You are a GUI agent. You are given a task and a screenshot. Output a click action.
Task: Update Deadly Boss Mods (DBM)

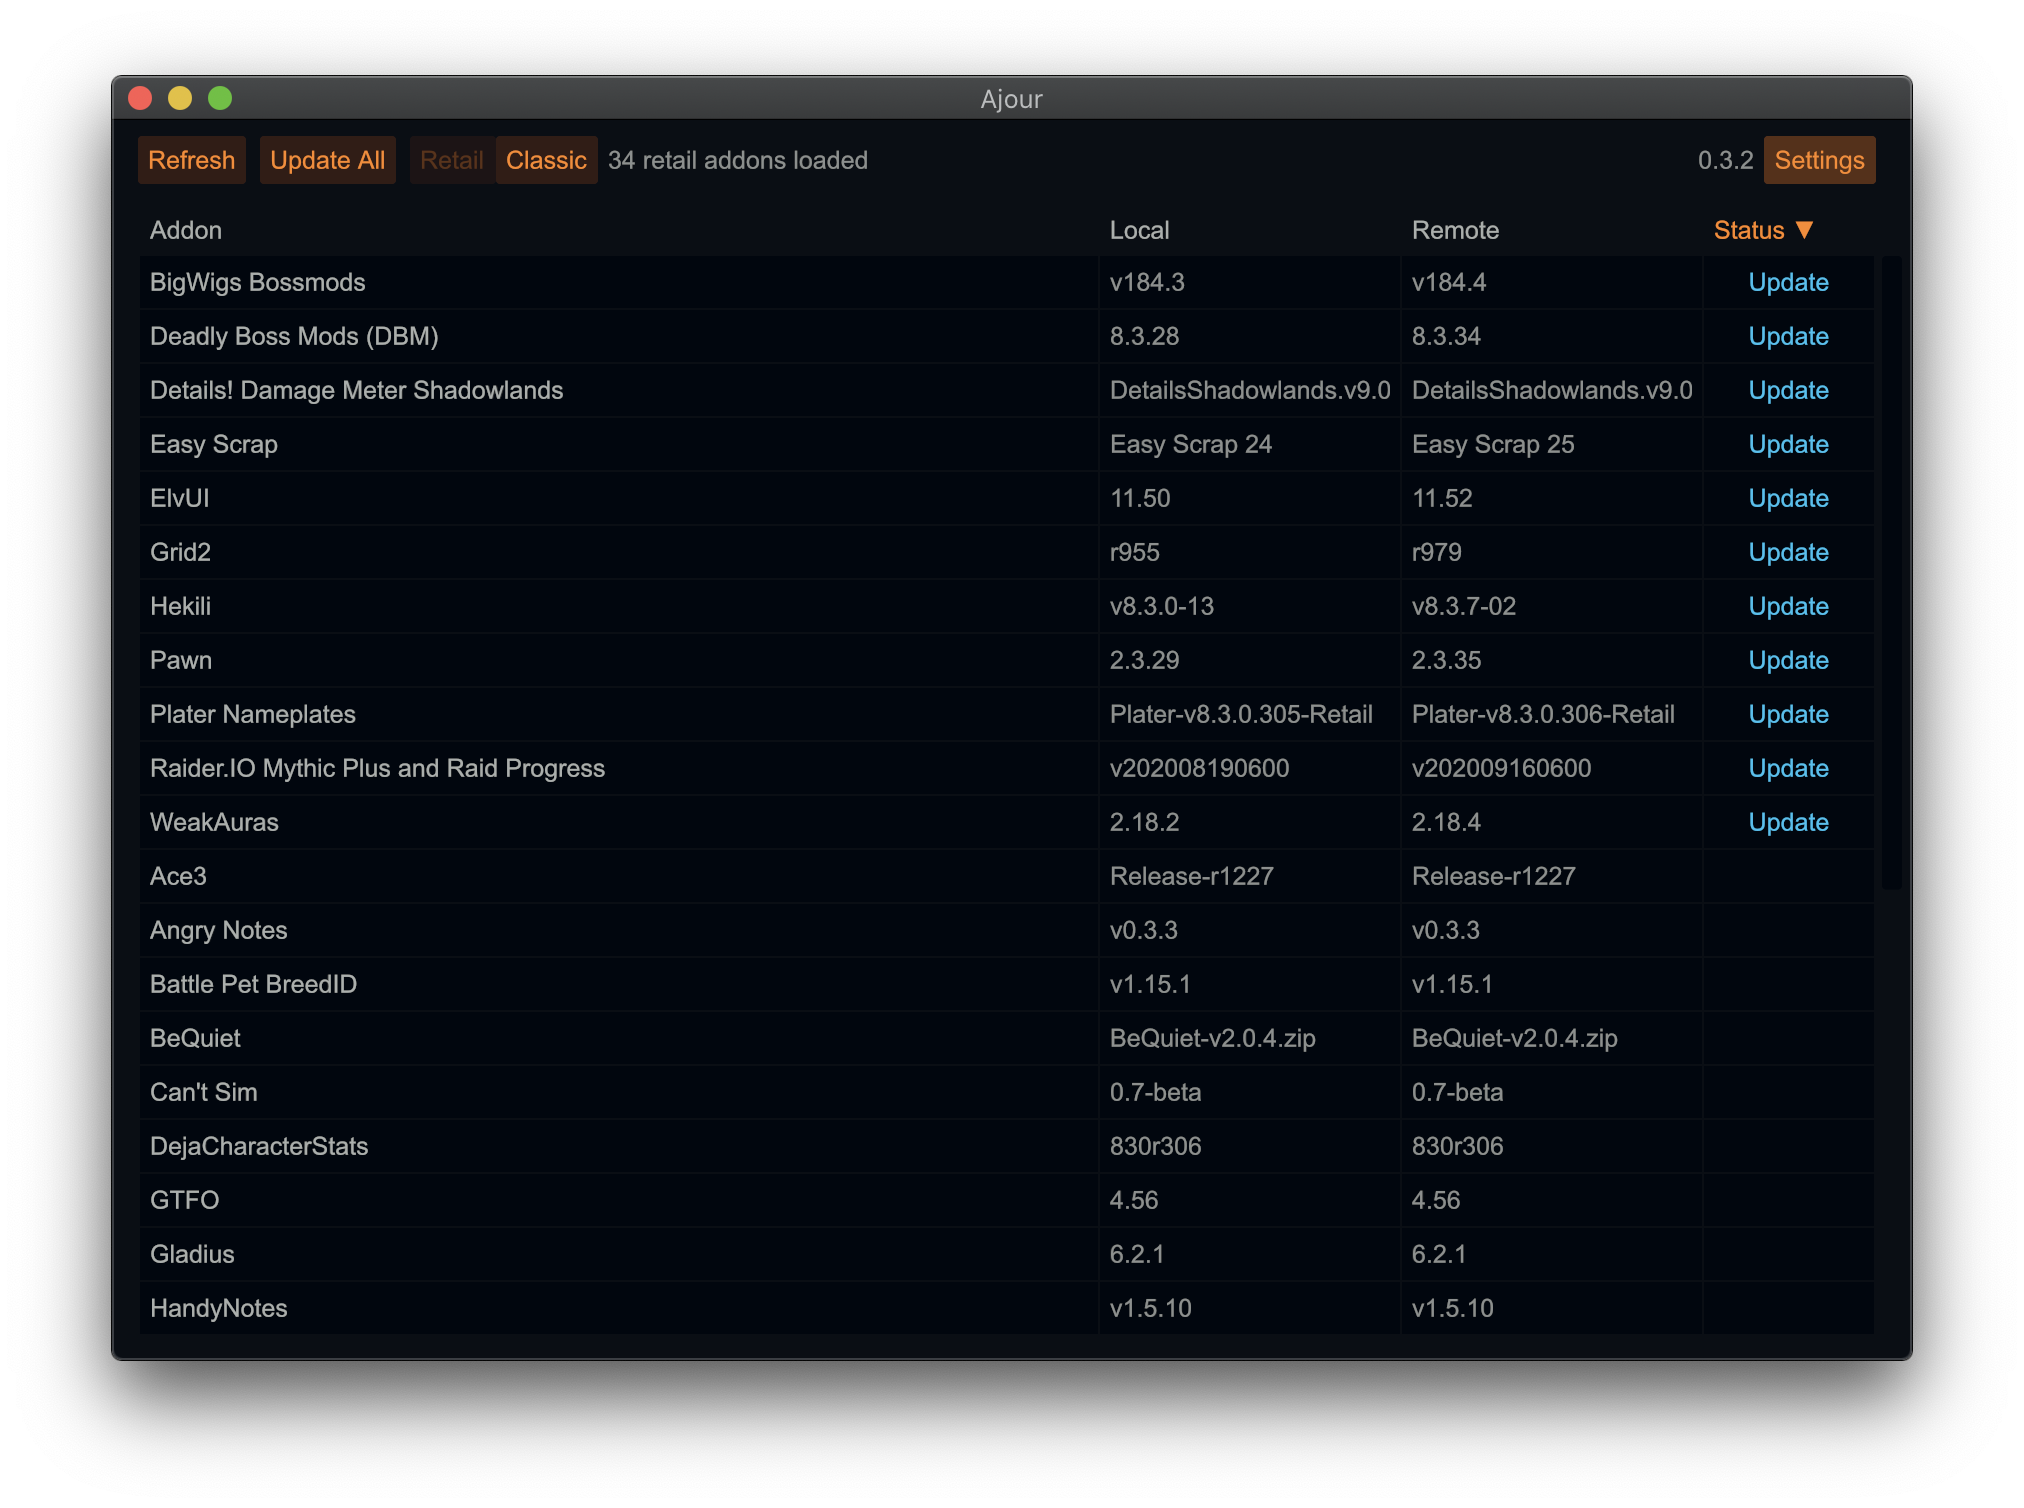[1788, 336]
